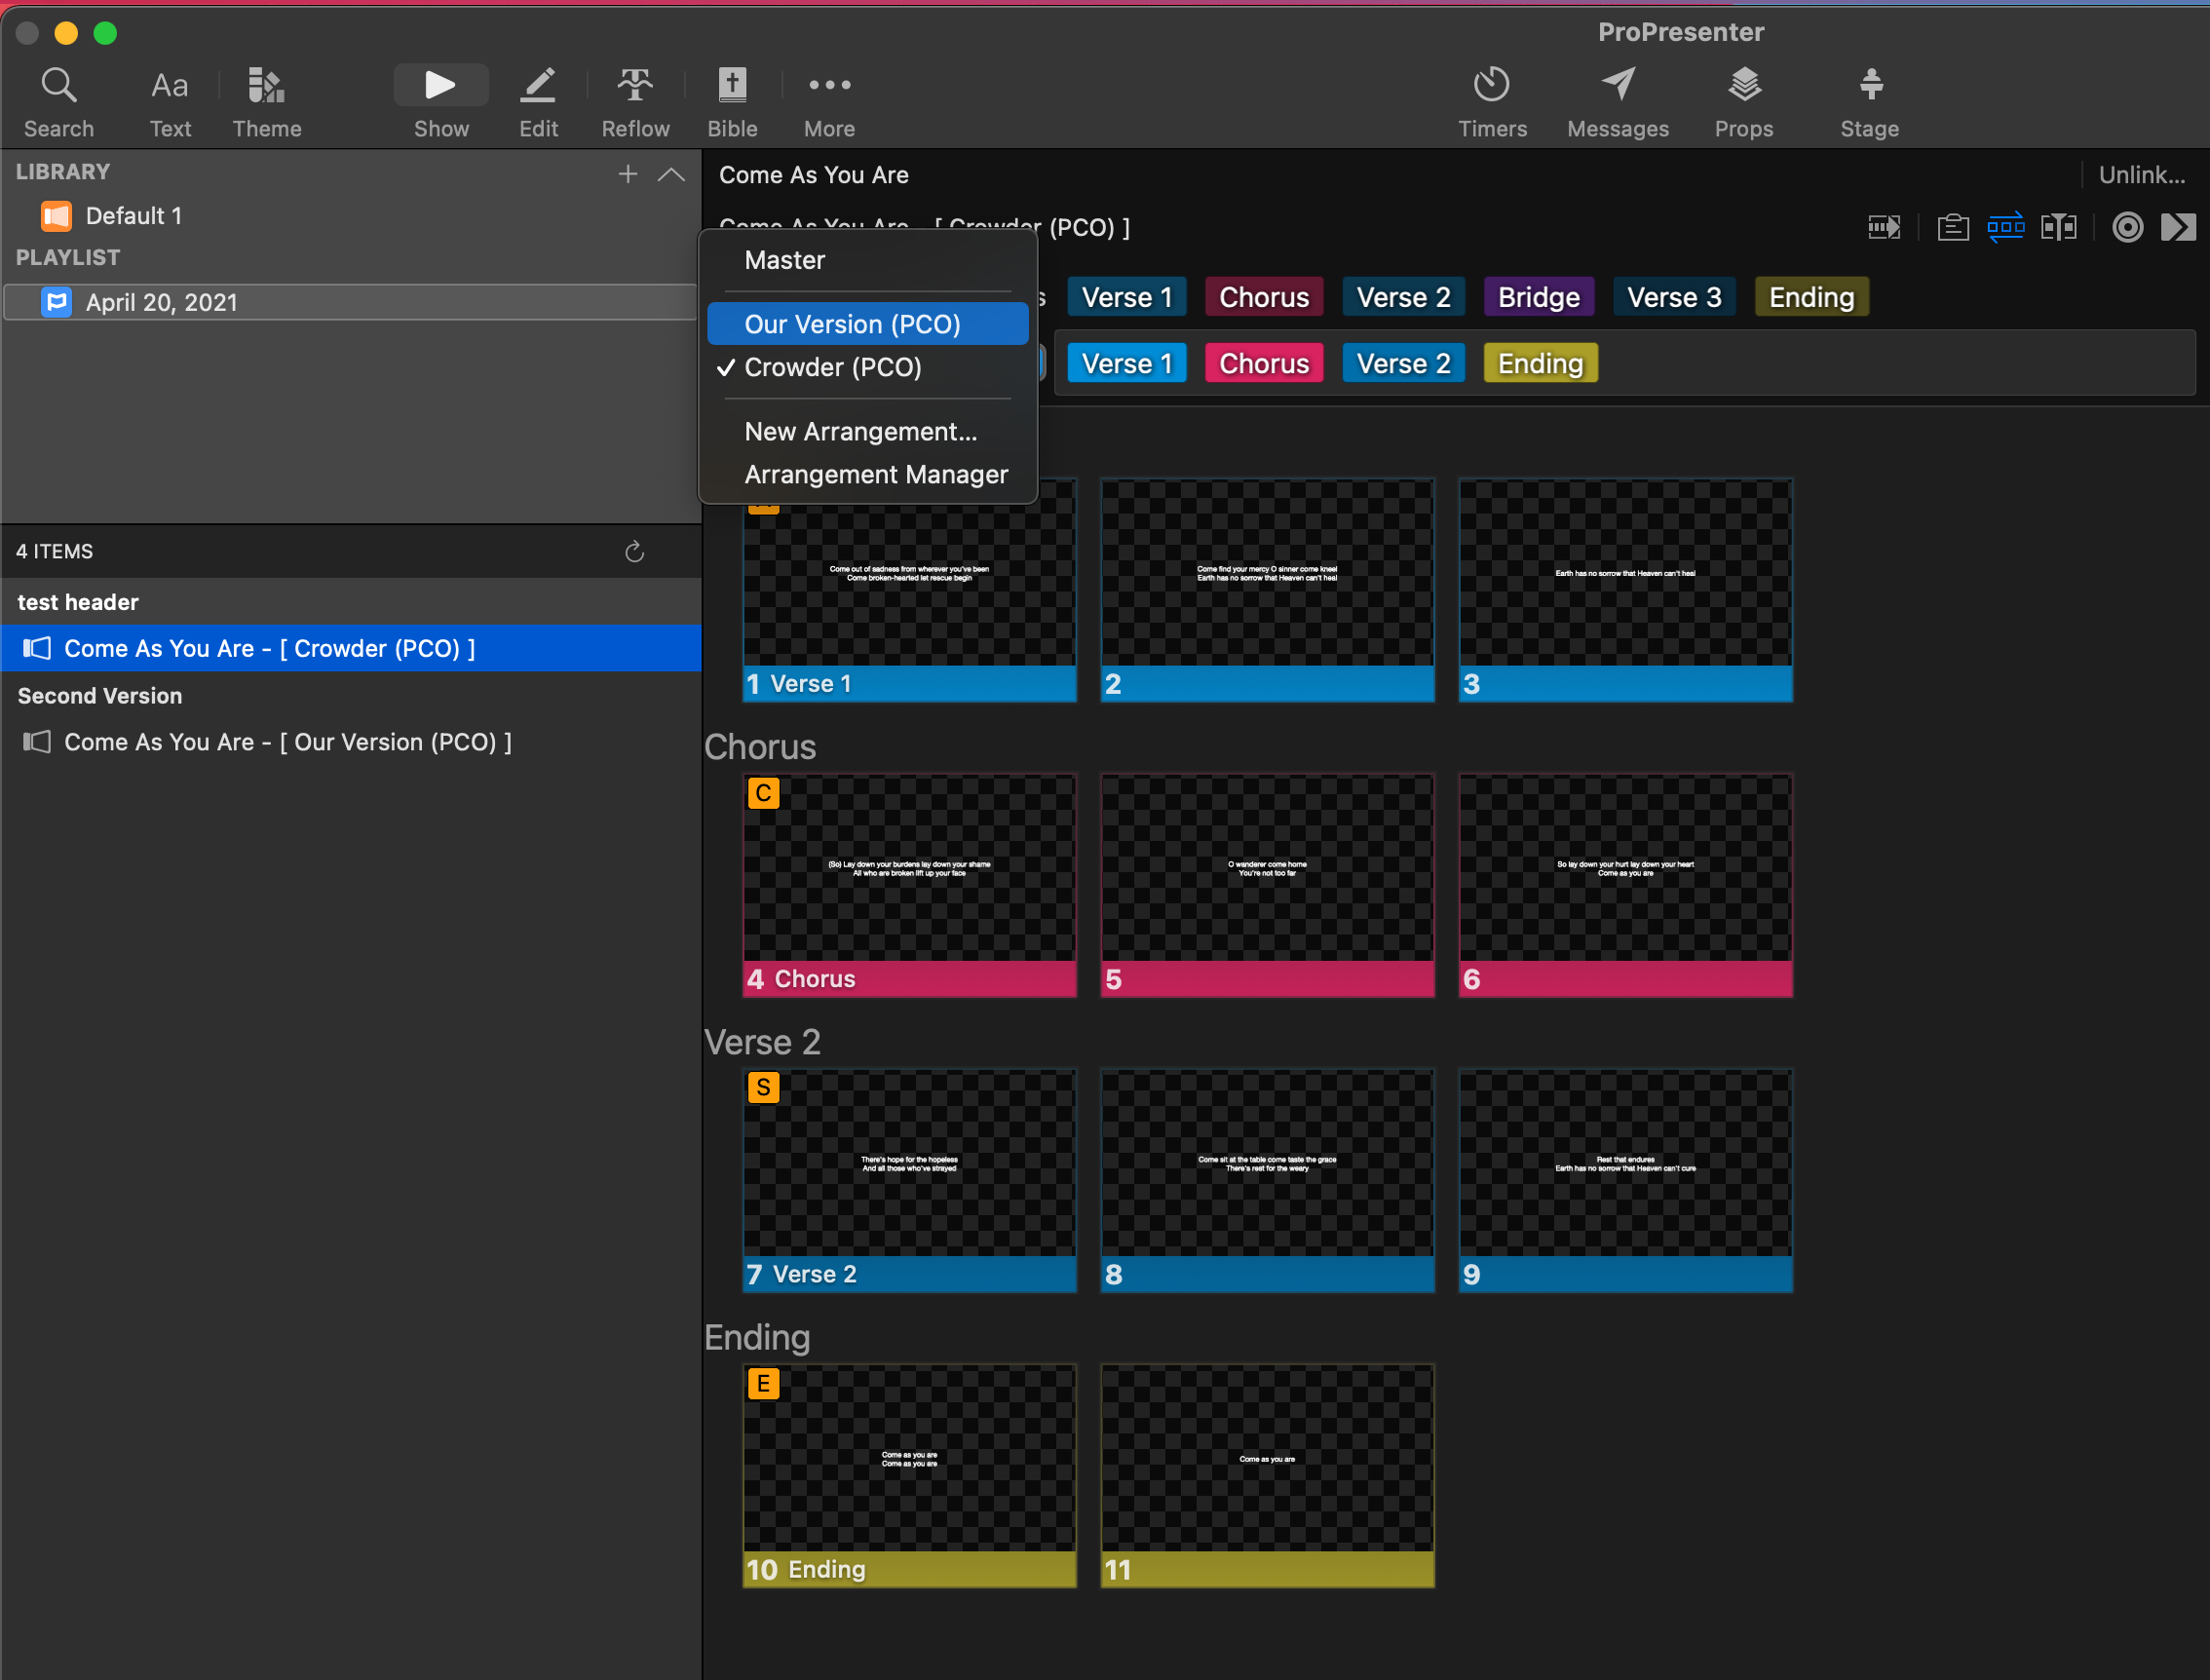Image resolution: width=2210 pixels, height=1680 pixels.
Task: Click Verse 1 in arrangement sequence
Action: pyautogui.click(x=1127, y=363)
